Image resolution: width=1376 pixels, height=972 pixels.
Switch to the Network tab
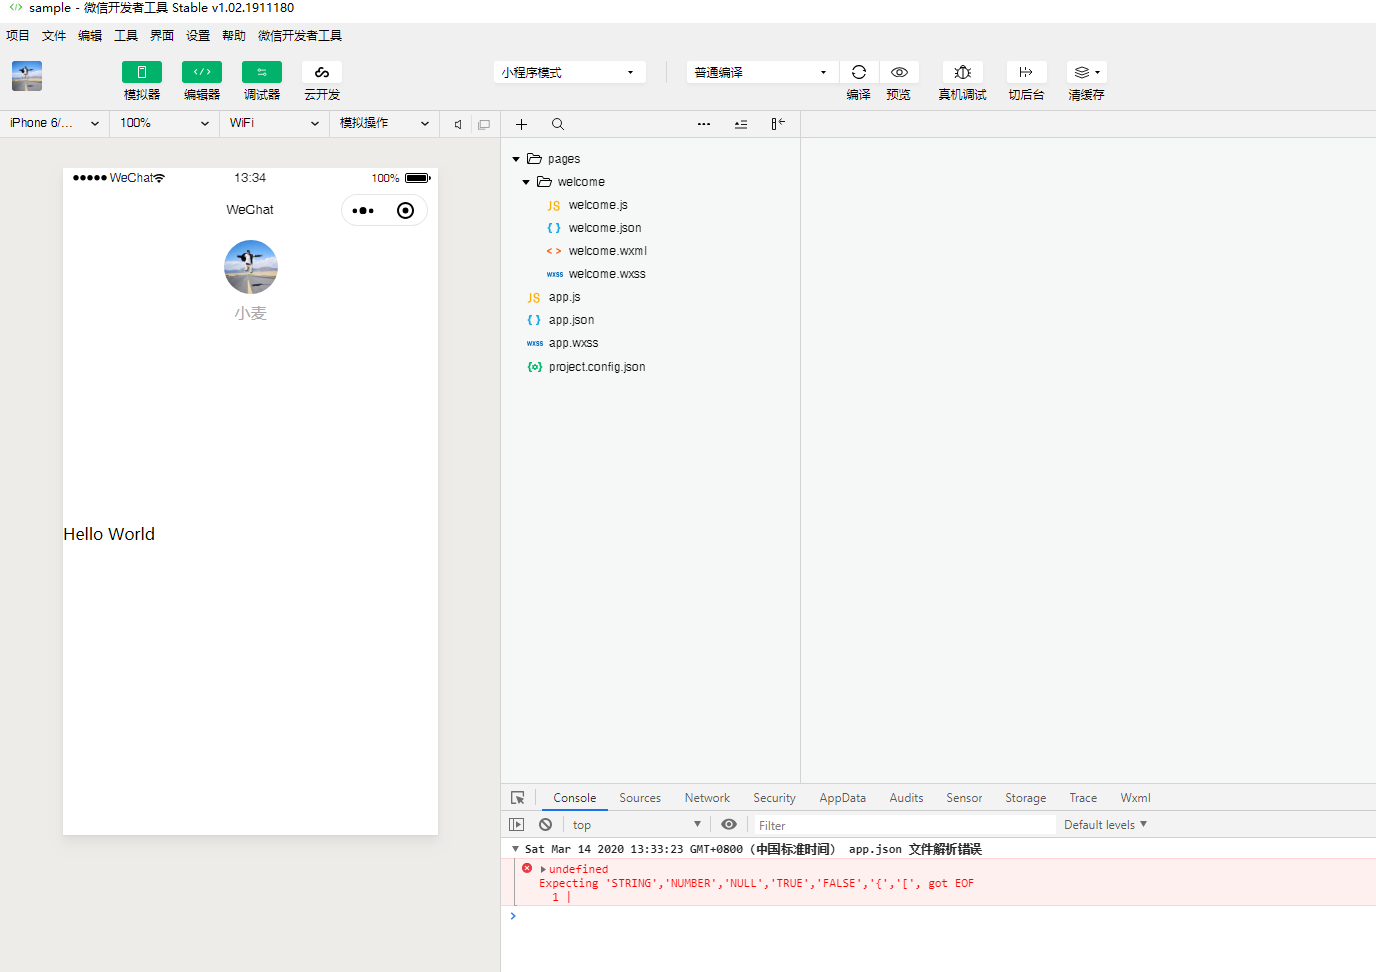[707, 798]
